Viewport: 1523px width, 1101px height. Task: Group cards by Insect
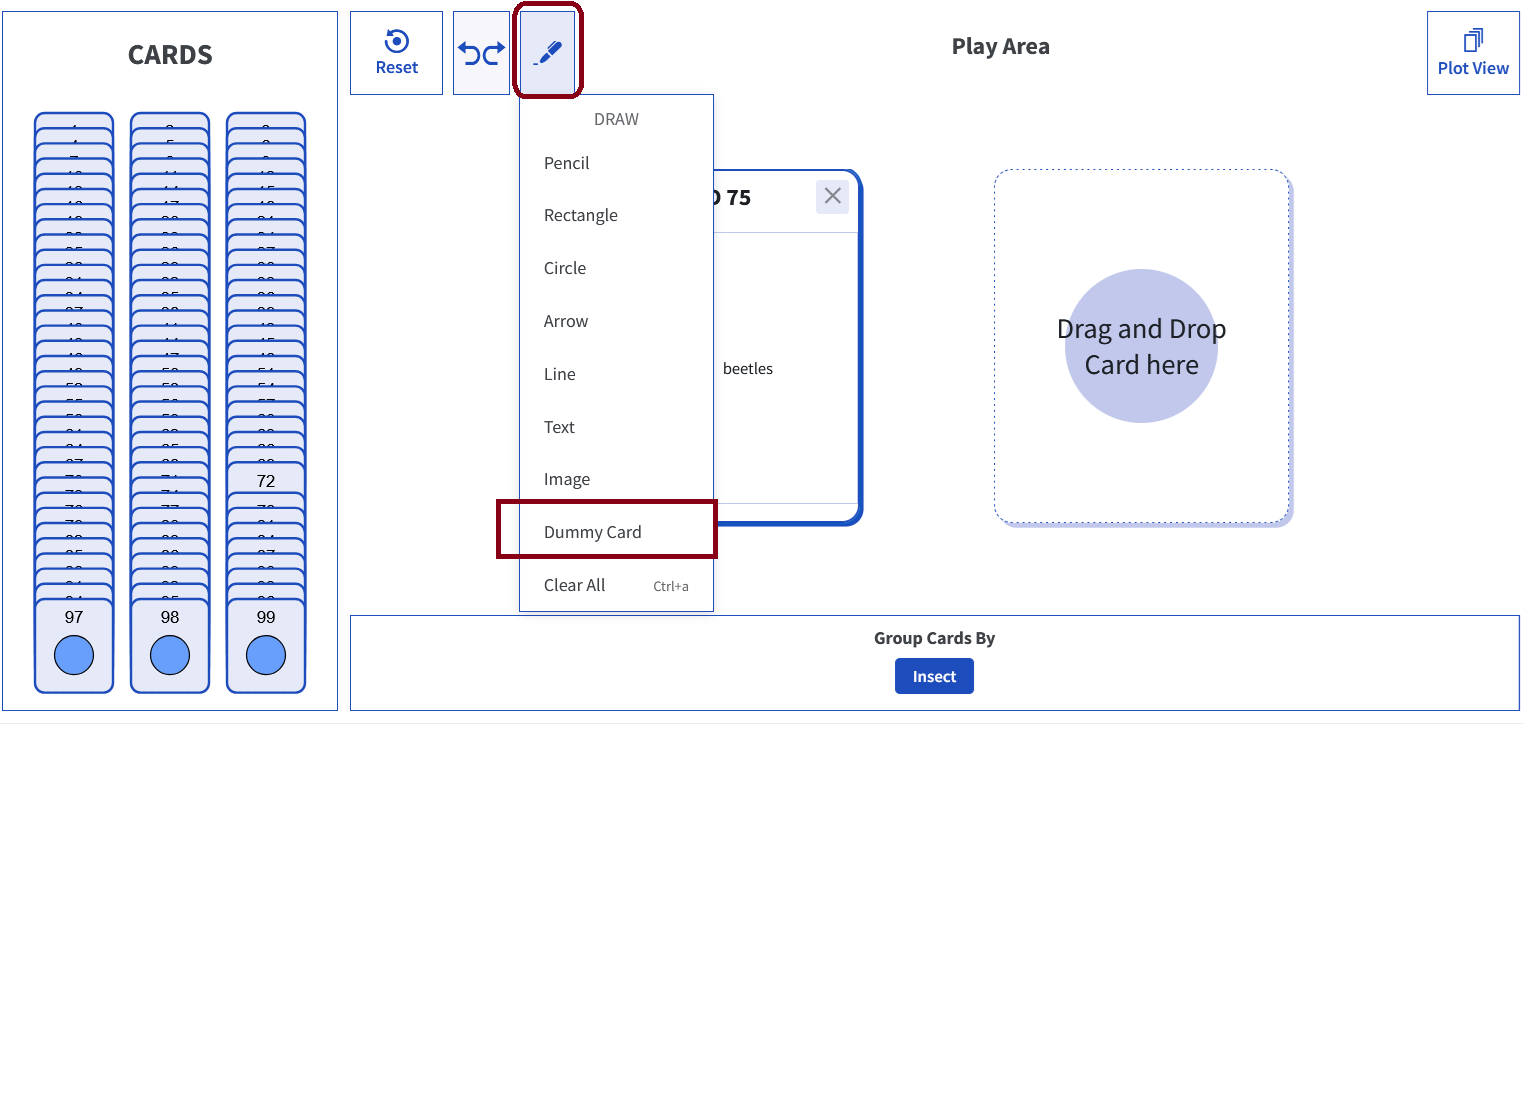[x=933, y=677]
